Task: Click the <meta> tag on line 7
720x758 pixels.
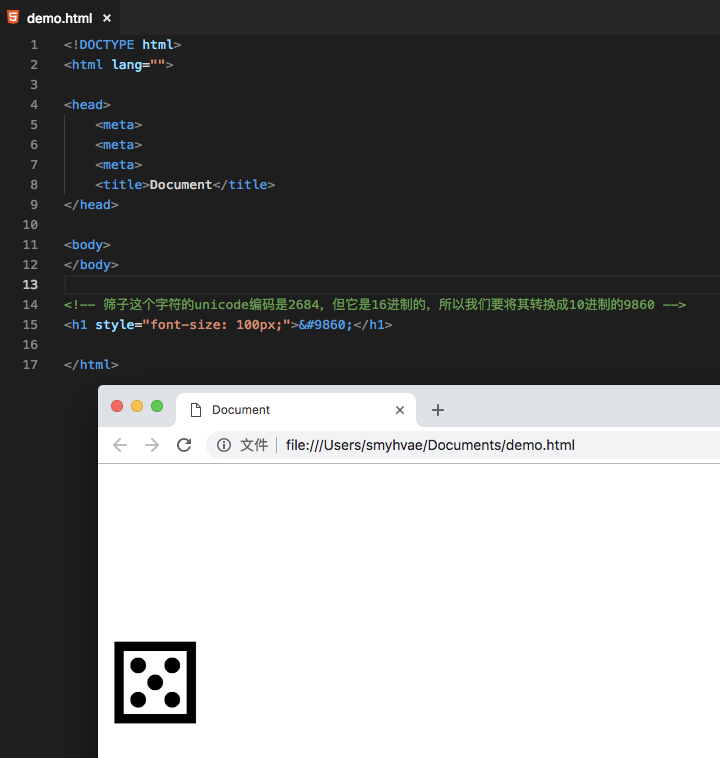Action: click(x=118, y=165)
